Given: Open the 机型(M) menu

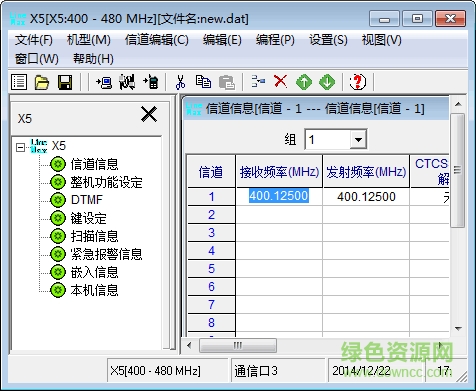Looking at the screenshot, I should click(89, 40).
